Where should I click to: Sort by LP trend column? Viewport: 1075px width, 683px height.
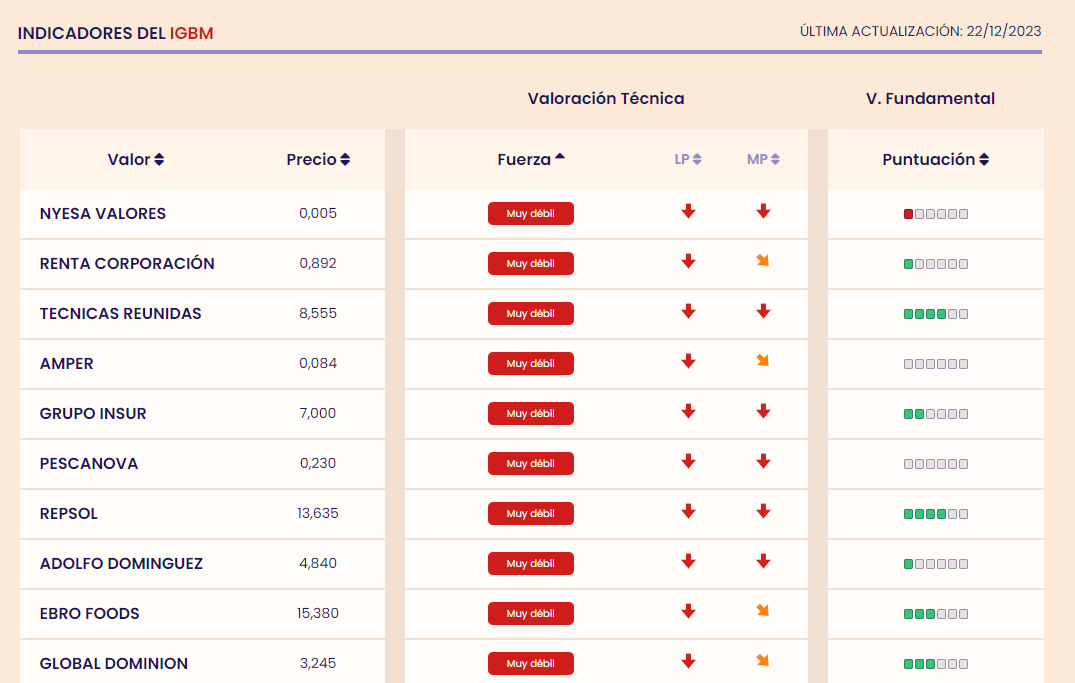[x=688, y=159]
